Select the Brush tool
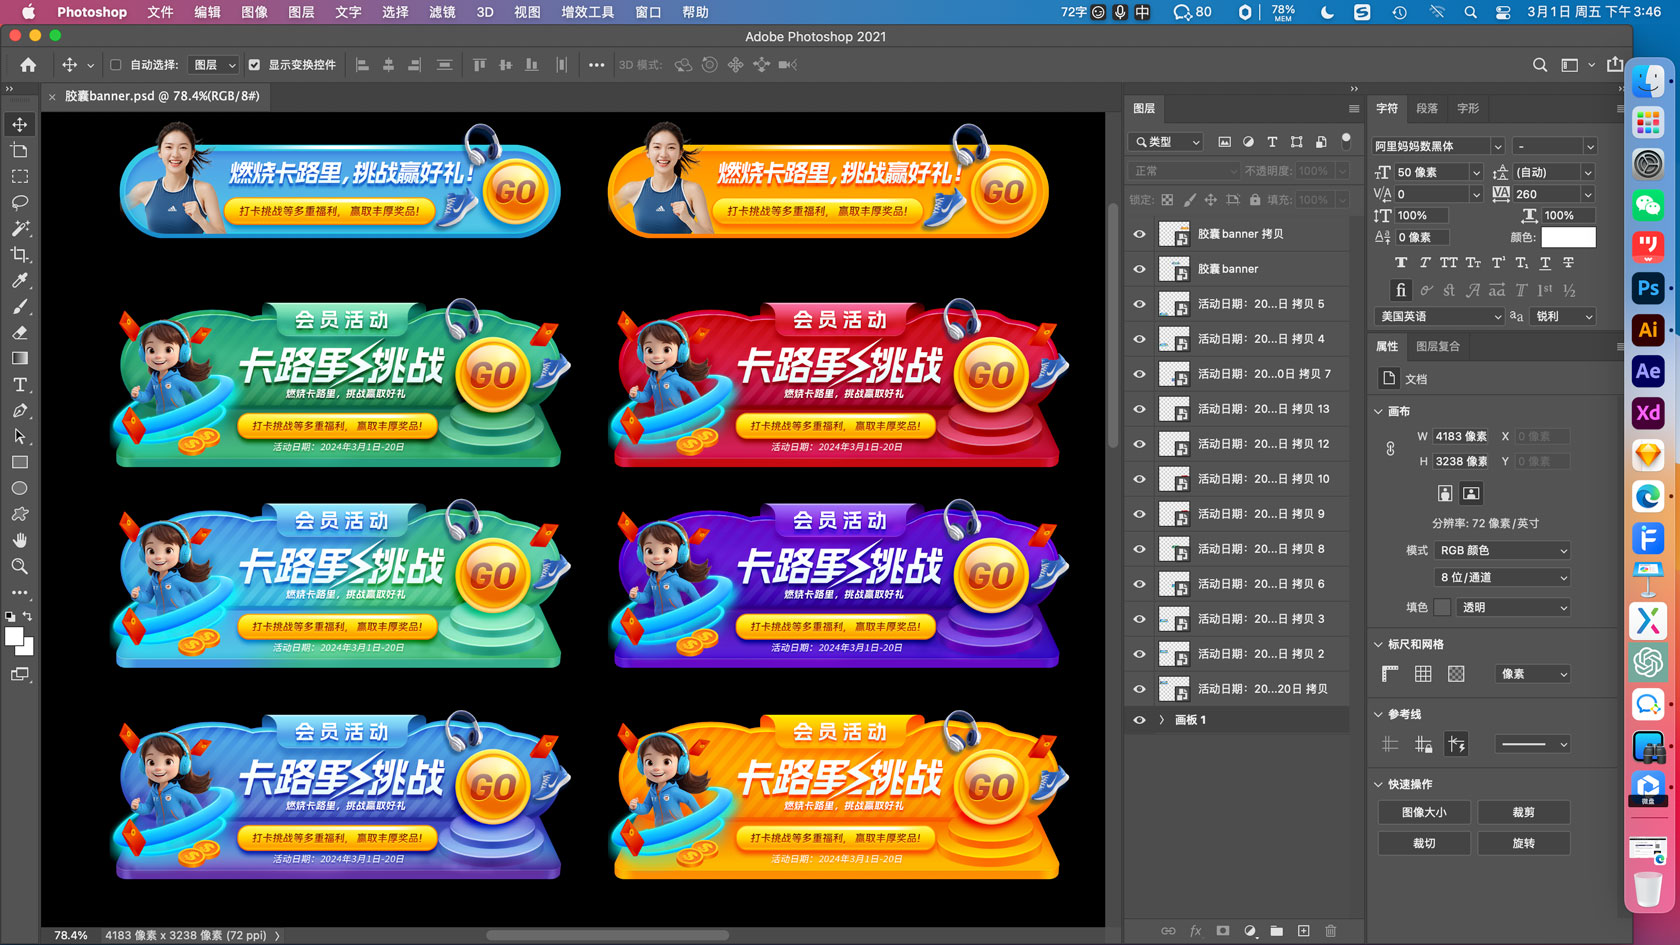1680x945 pixels. point(19,306)
